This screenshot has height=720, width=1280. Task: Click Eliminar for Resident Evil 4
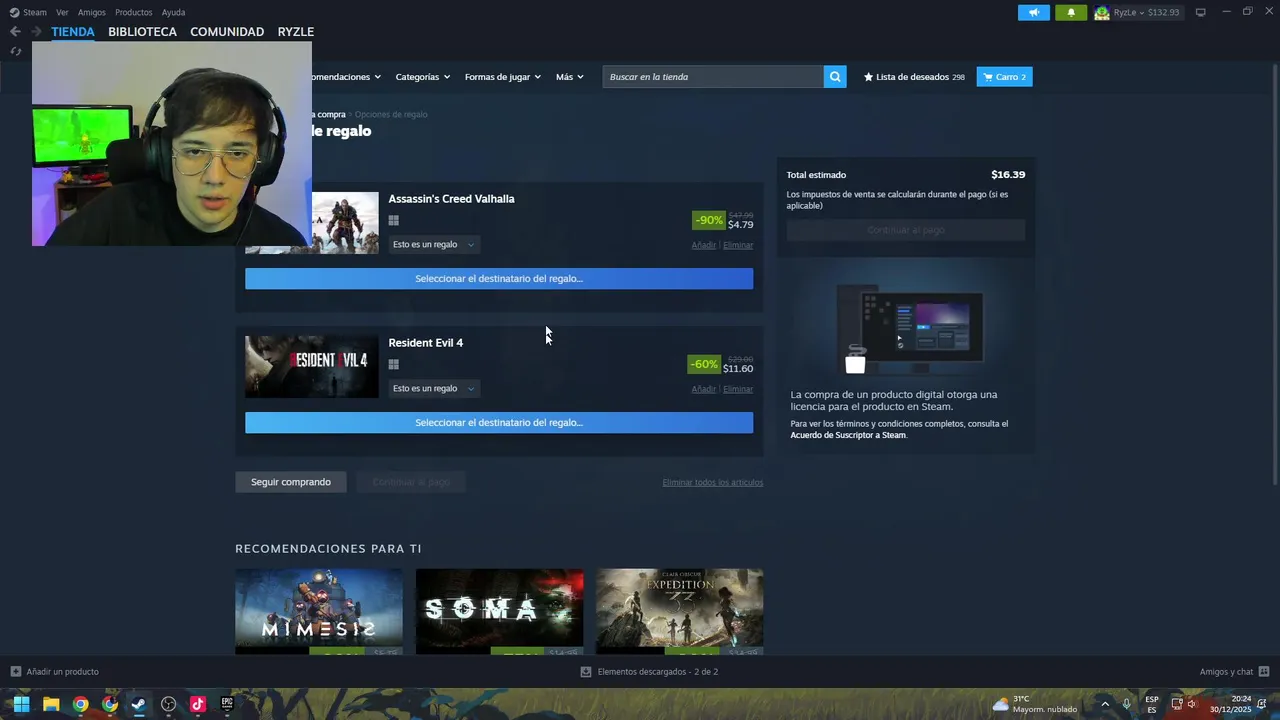[738, 389]
